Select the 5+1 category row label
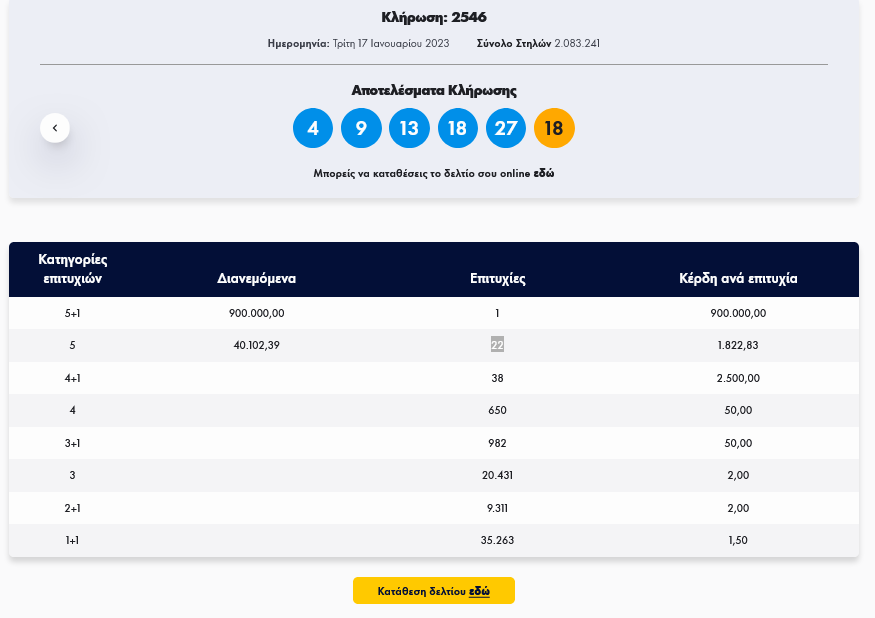Image resolution: width=875 pixels, height=618 pixels. pos(73,313)
